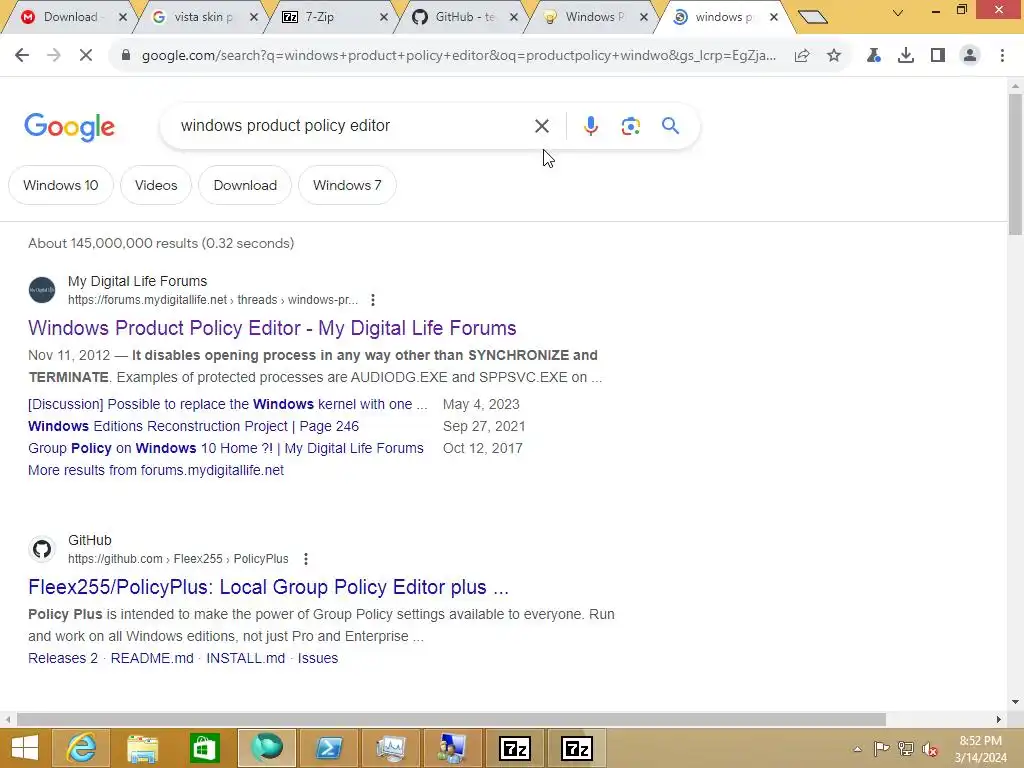Click the My Digital Life site favicon

click(x=42, y=290)
